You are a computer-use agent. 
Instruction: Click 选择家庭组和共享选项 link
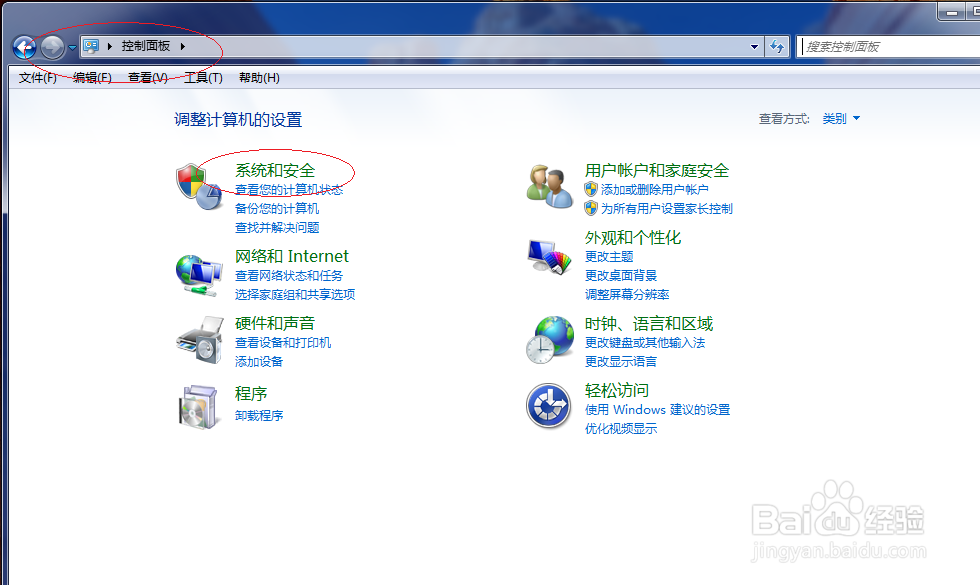[295, 294]
